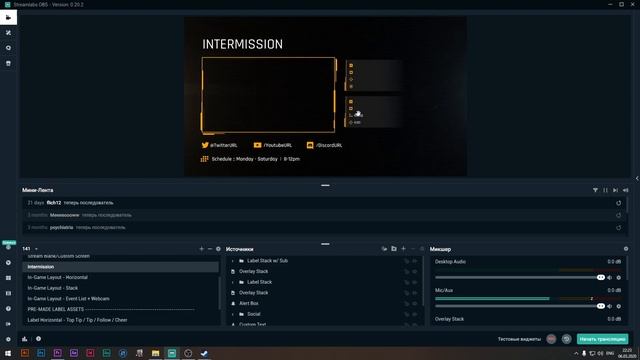Toggle visibility of first Overlay Stack source
Viewport: 640px width, 360px height.
tap(415, 271)
